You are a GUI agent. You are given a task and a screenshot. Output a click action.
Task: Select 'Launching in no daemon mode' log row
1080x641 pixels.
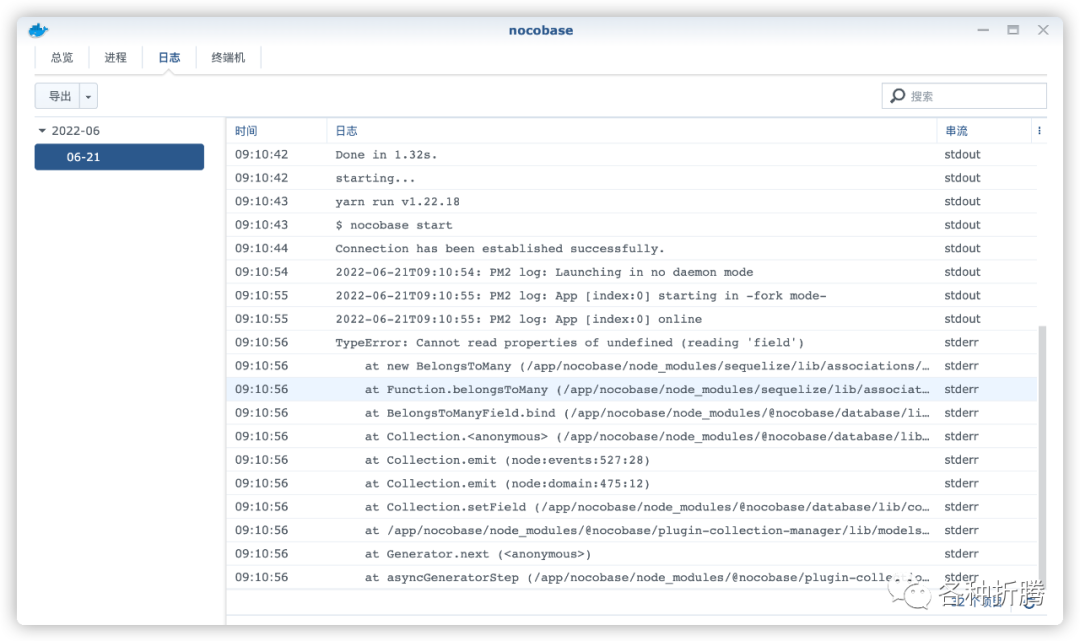632,272
